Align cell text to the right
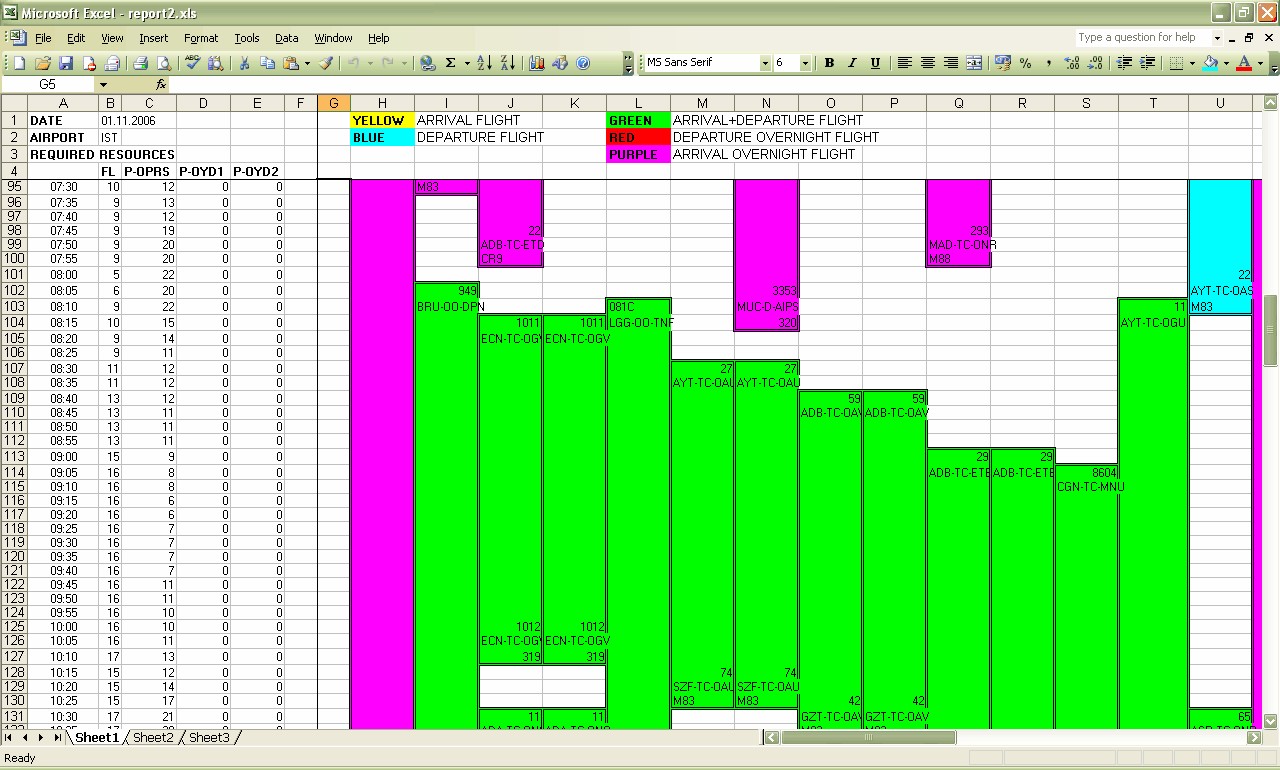The height and width of the screenshot is (770, 1280). point(950,63)
